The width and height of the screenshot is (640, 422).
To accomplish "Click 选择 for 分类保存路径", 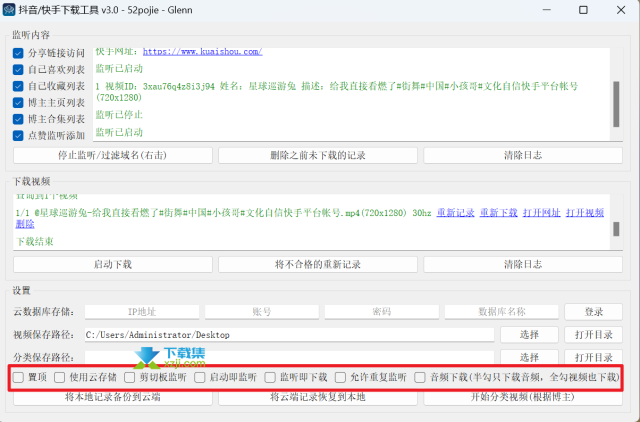I will point(529,358).
